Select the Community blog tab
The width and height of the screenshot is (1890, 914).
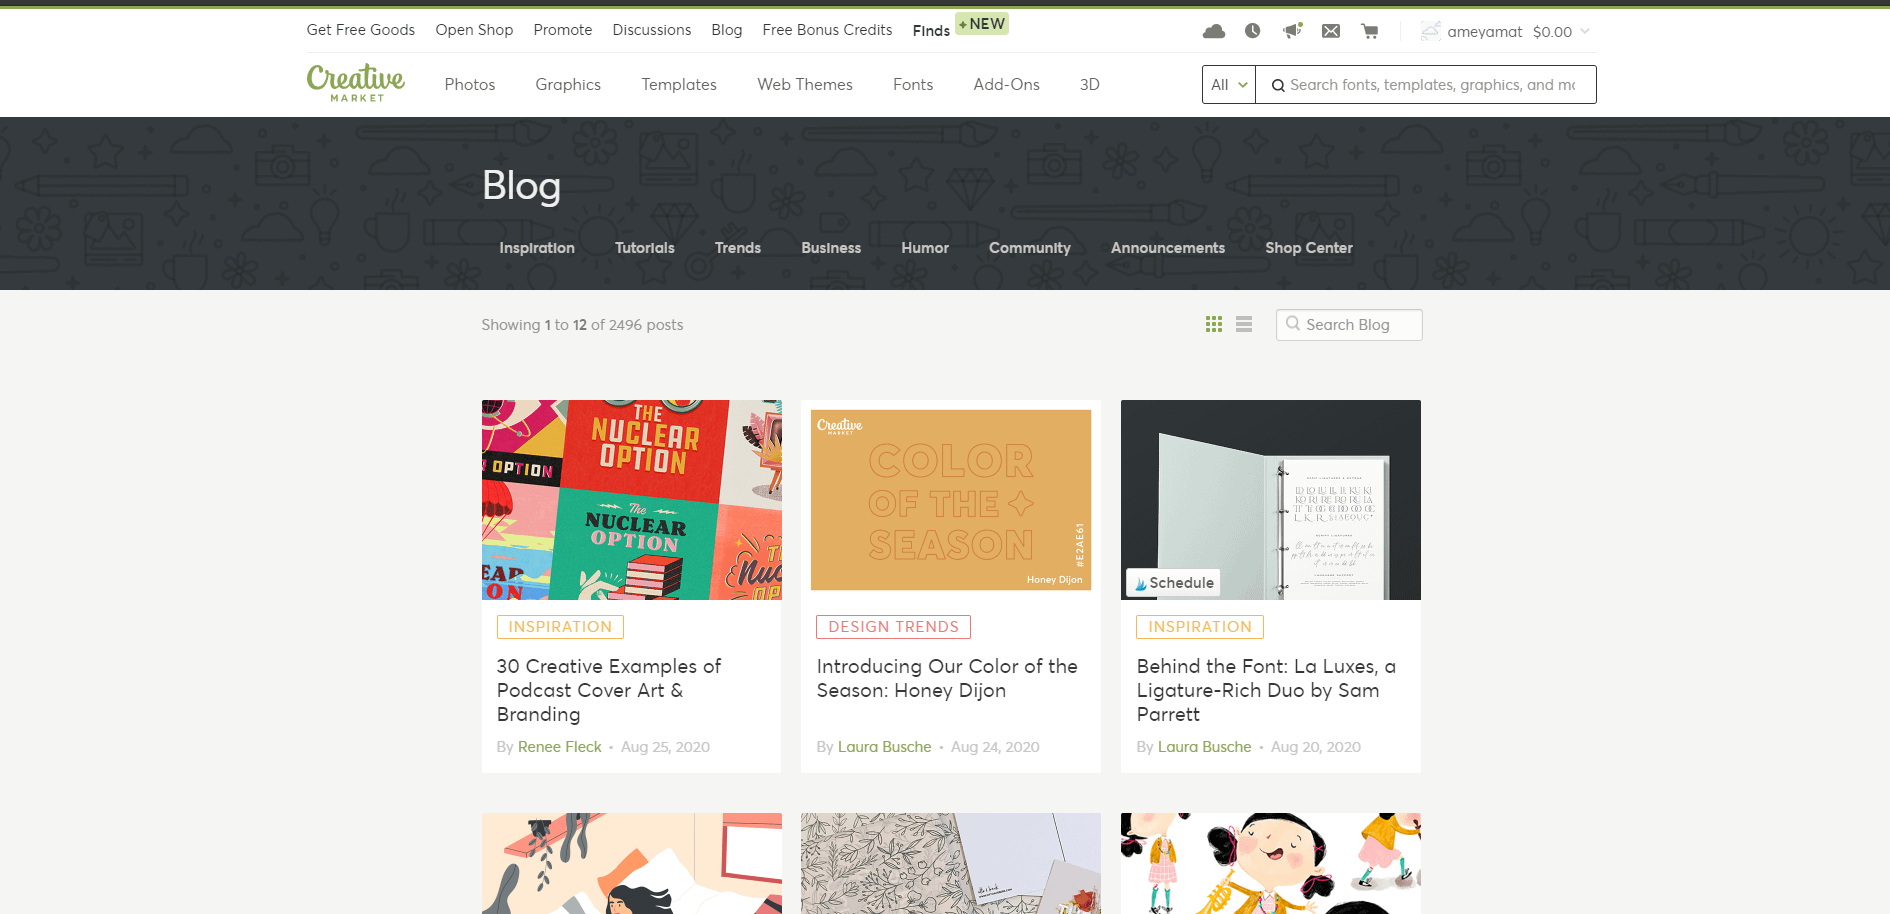[1030, 248]
